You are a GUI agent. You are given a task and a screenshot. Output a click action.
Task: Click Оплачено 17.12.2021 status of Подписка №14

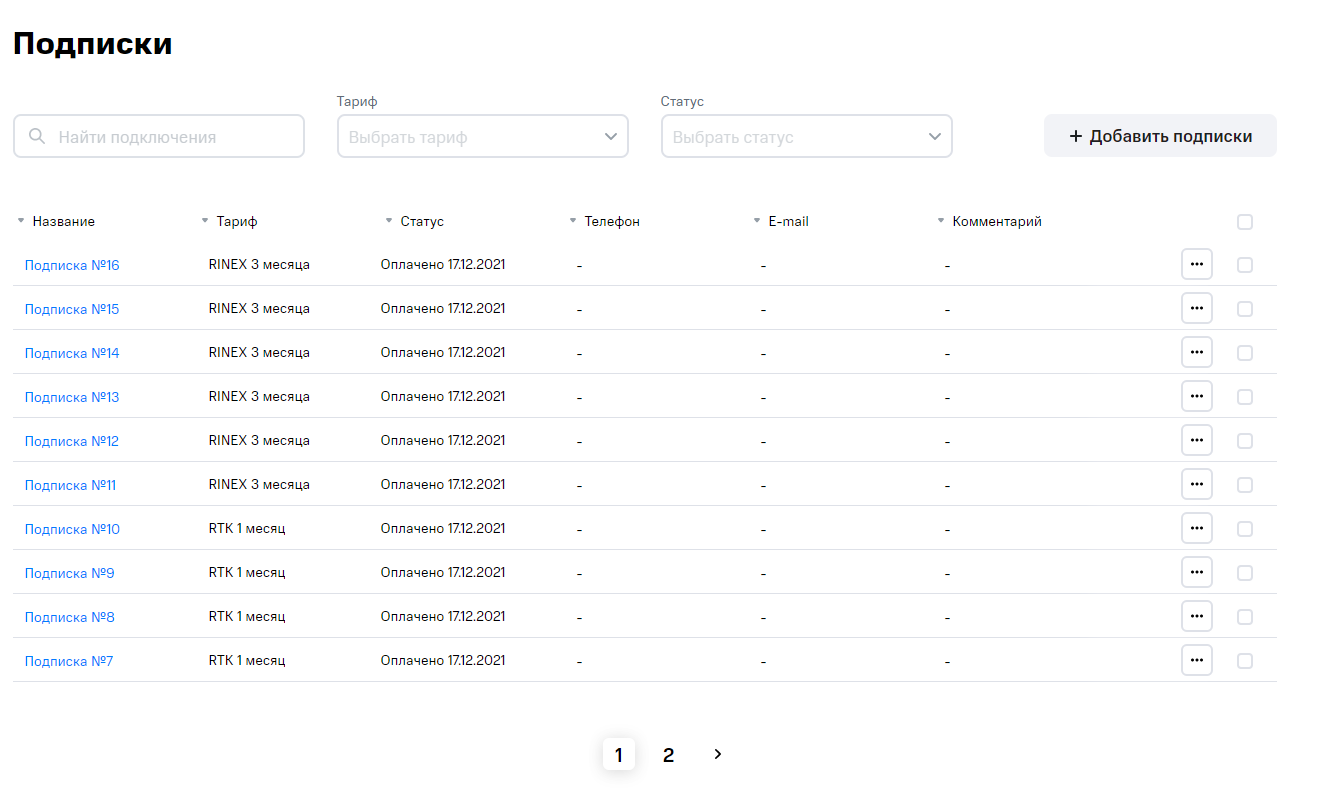click(443, 353)
